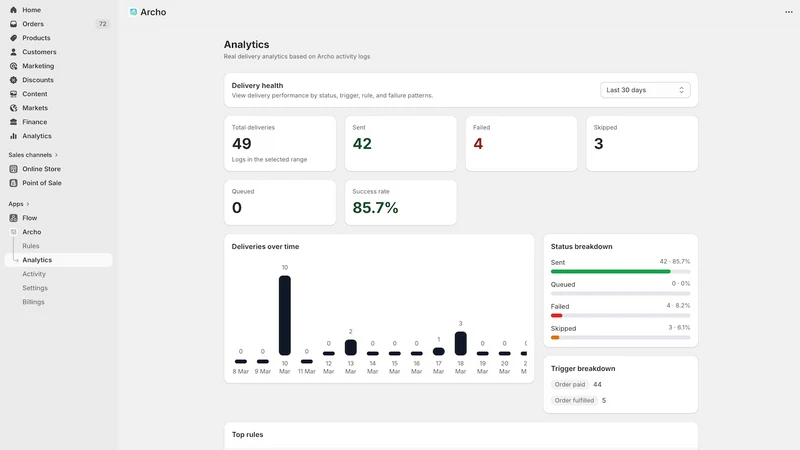The height and width of the screenshot is (450, 800).
Task: Open Products in the sidebar
Action: coord(36,38)
